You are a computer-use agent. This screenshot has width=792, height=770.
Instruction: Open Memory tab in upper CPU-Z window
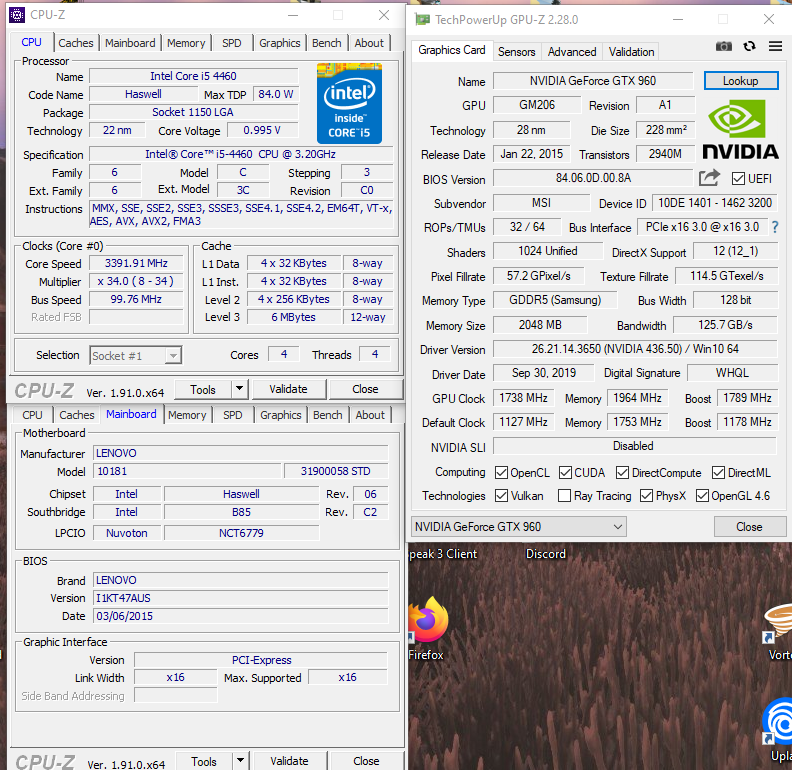pyautogui.click(x=186, y=43)
